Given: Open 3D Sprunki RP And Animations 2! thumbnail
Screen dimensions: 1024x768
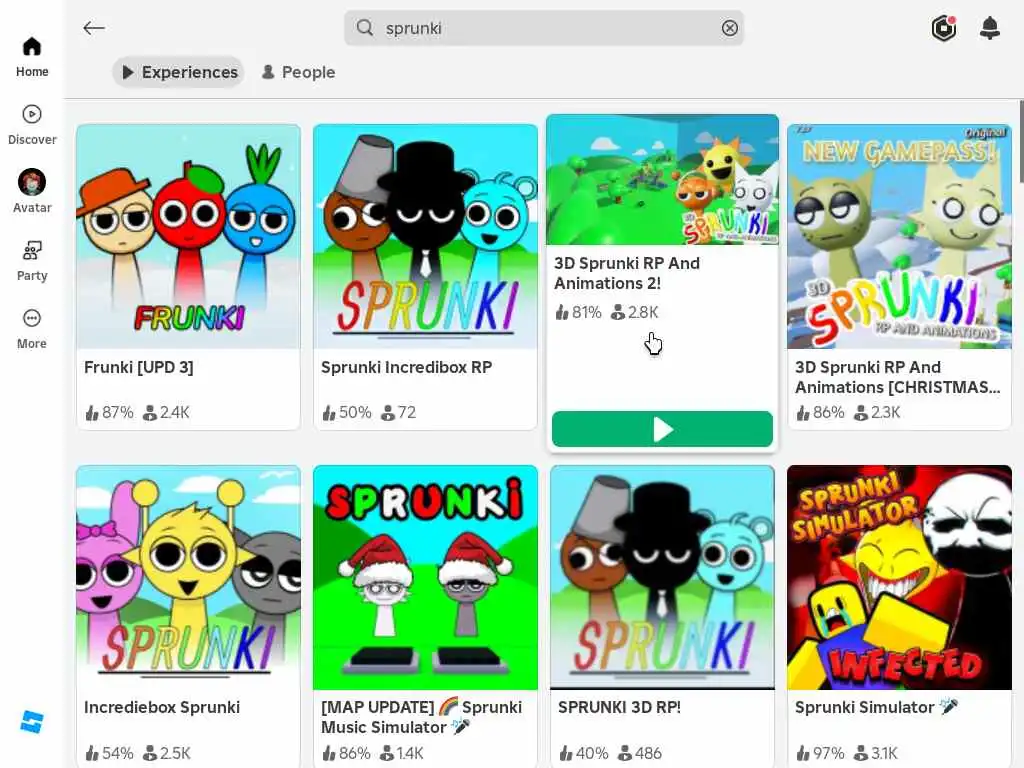Looking at the screenshot, I should pos(662,180).
